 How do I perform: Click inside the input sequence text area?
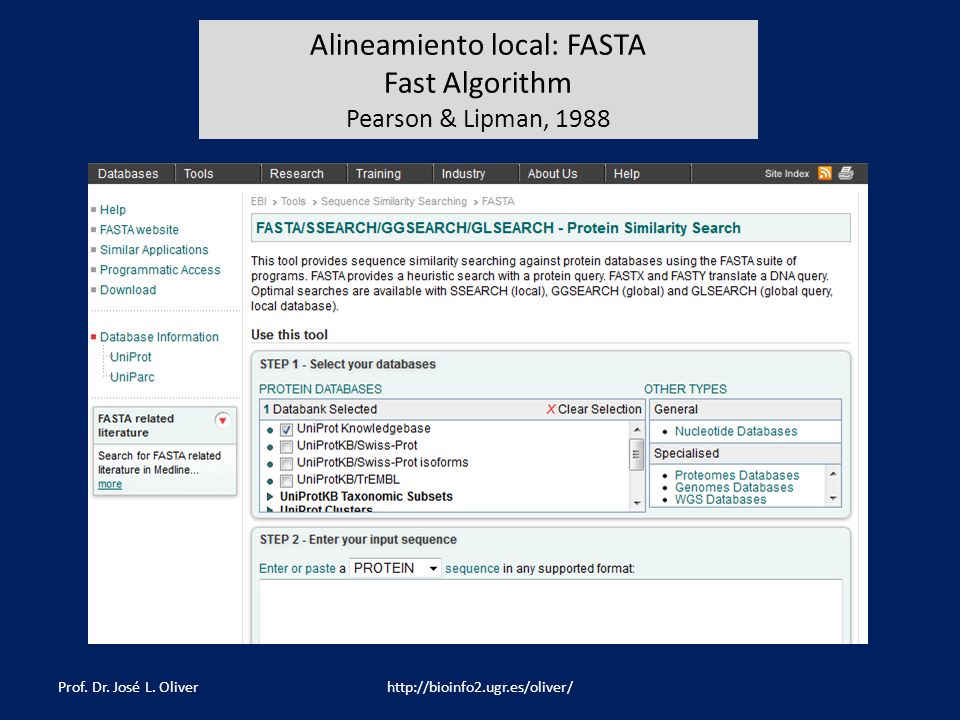[550, 611]
